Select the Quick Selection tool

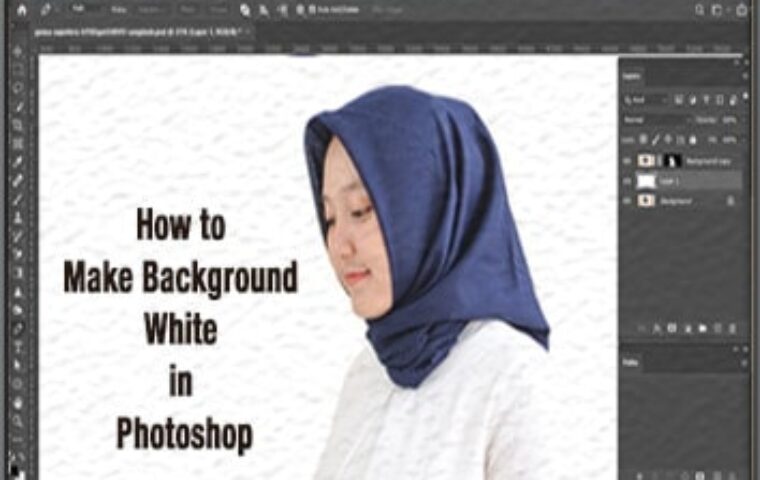18,106
